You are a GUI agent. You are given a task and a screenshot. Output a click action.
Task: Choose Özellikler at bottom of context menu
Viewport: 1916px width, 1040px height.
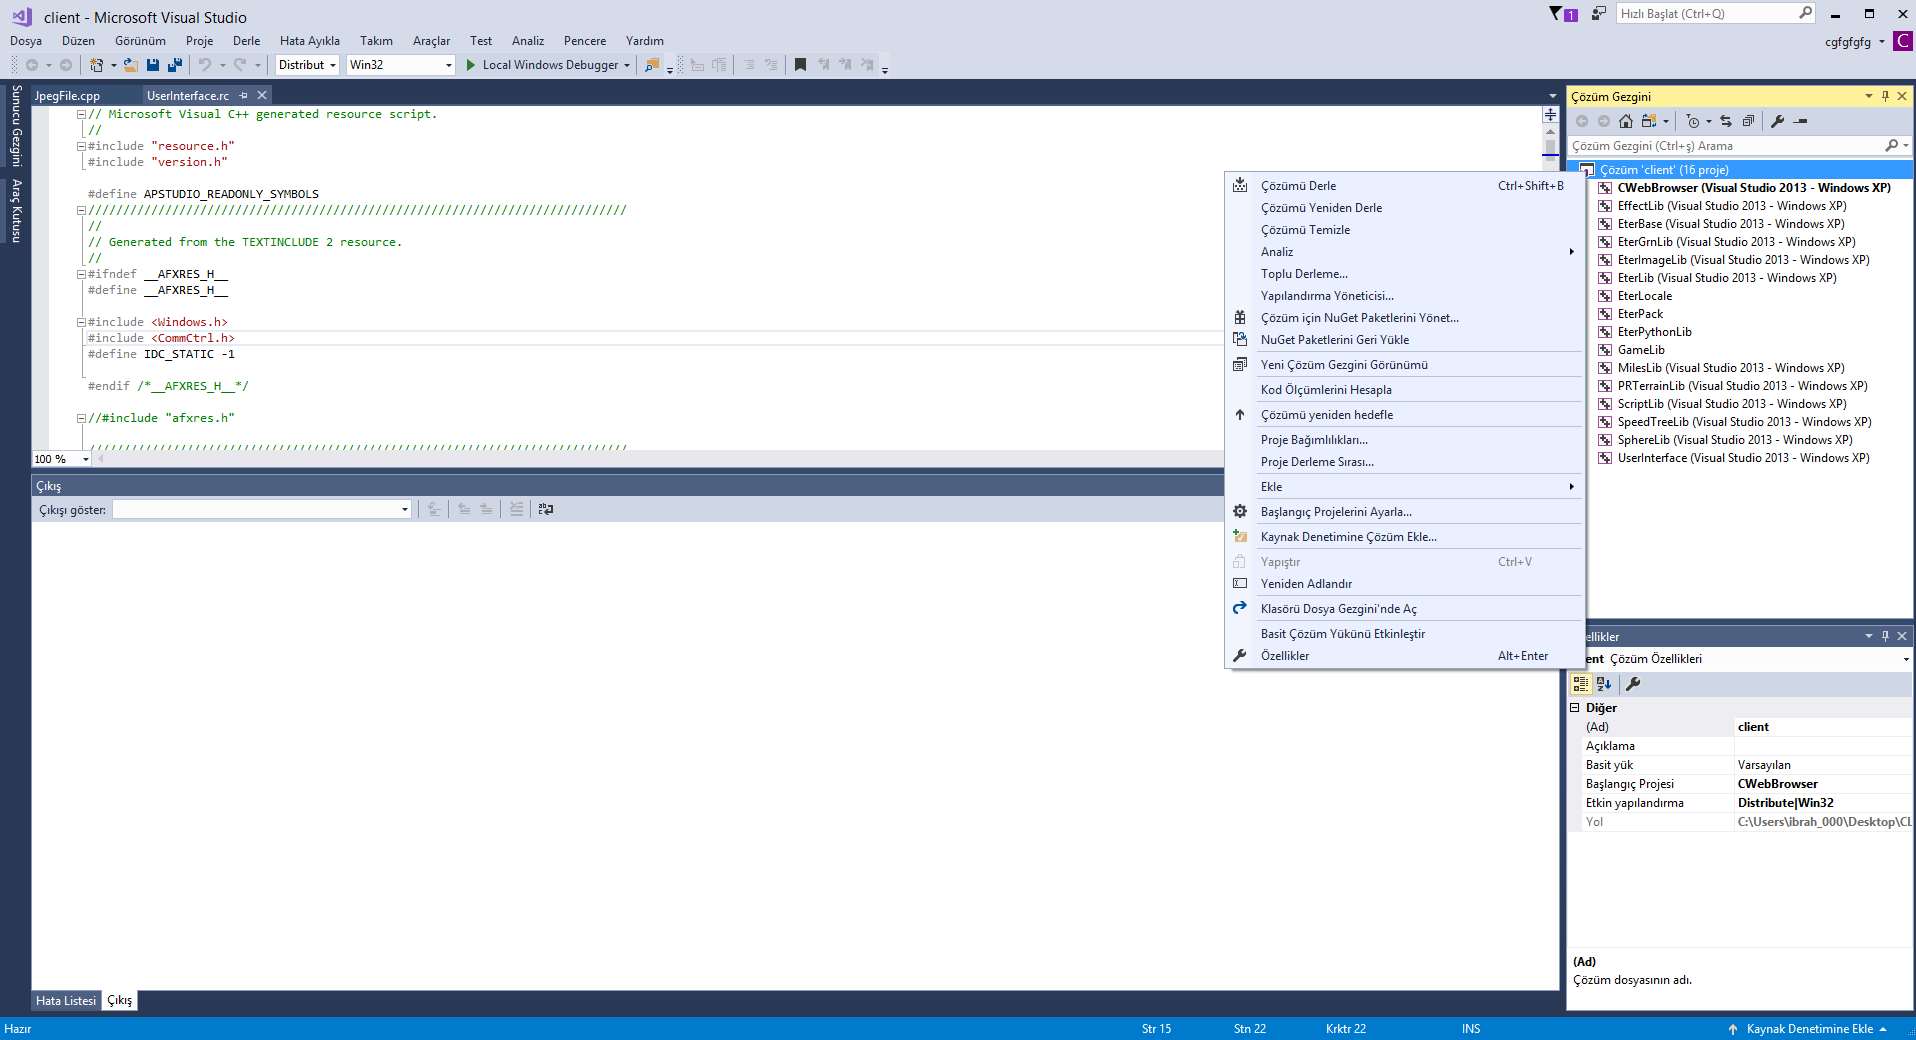pos(1405,656)
